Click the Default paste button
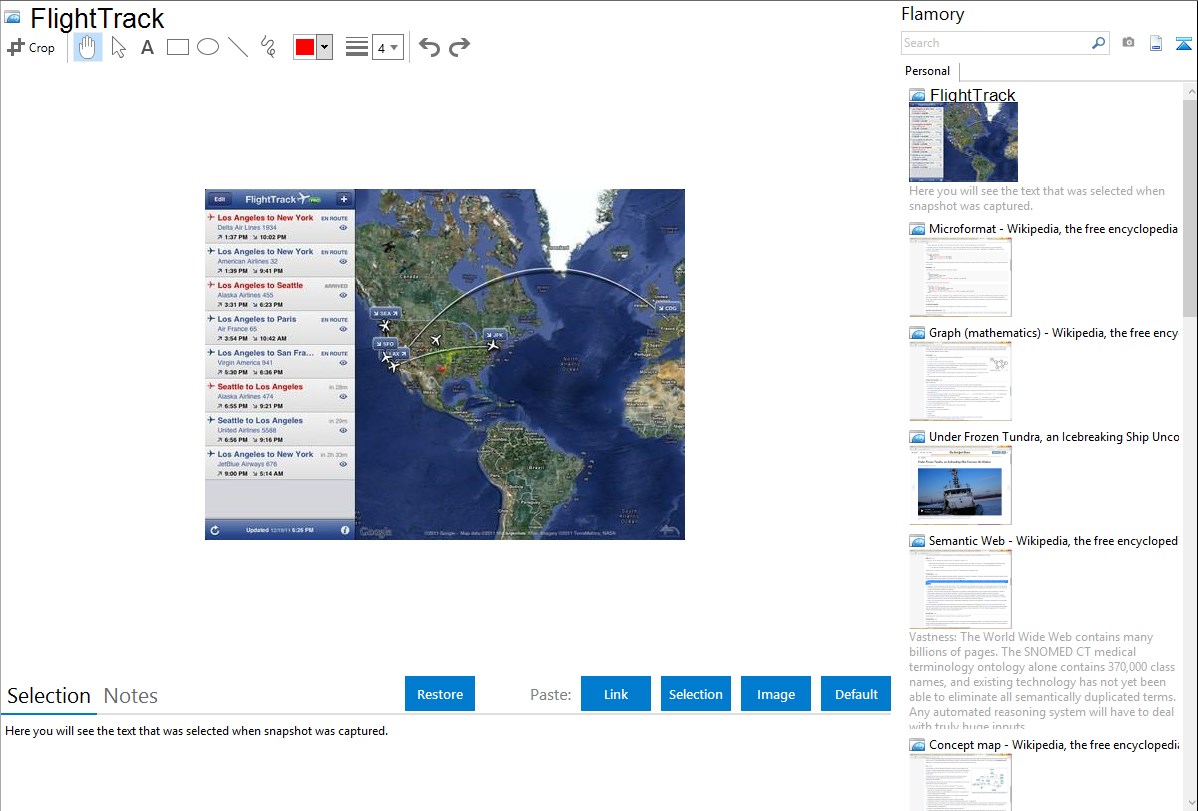Screen dimensions: 1198x811 [856, 694]
